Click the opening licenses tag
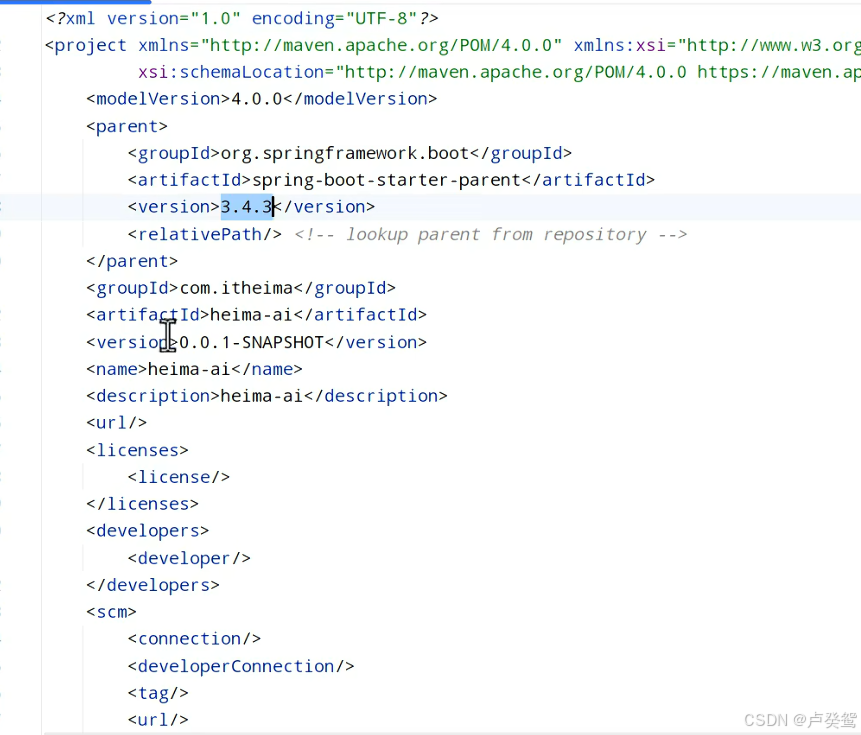861x735 pixels. click(137, 450)
